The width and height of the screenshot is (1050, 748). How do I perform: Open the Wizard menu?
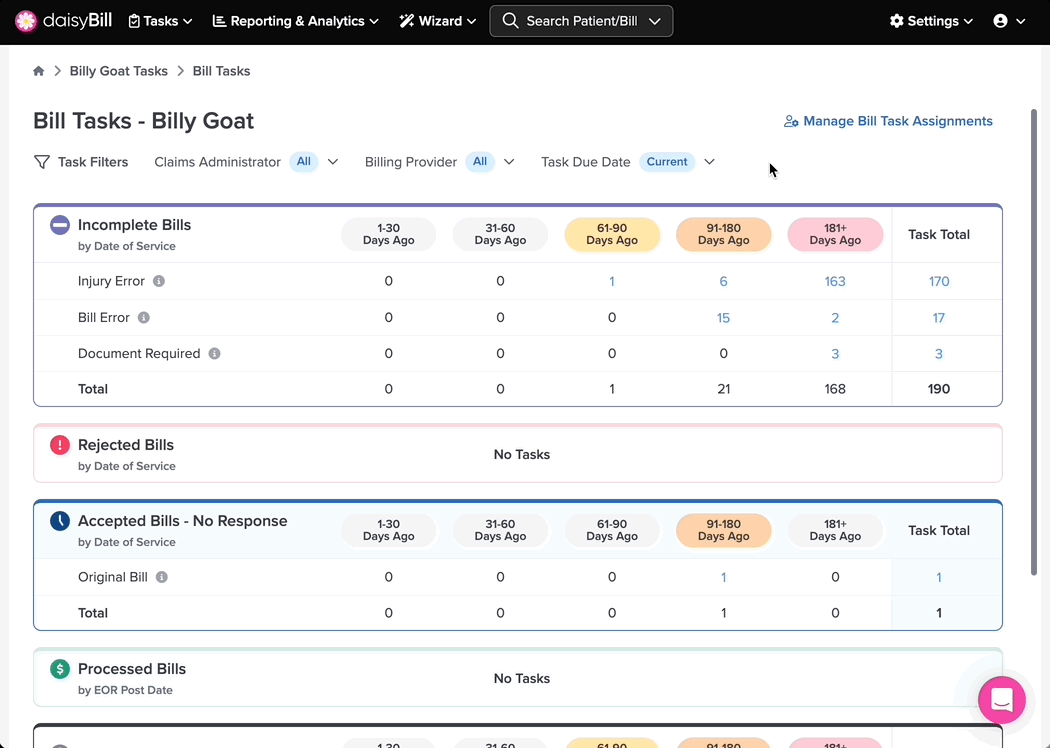pyautogui.click(x=438, y=21)
